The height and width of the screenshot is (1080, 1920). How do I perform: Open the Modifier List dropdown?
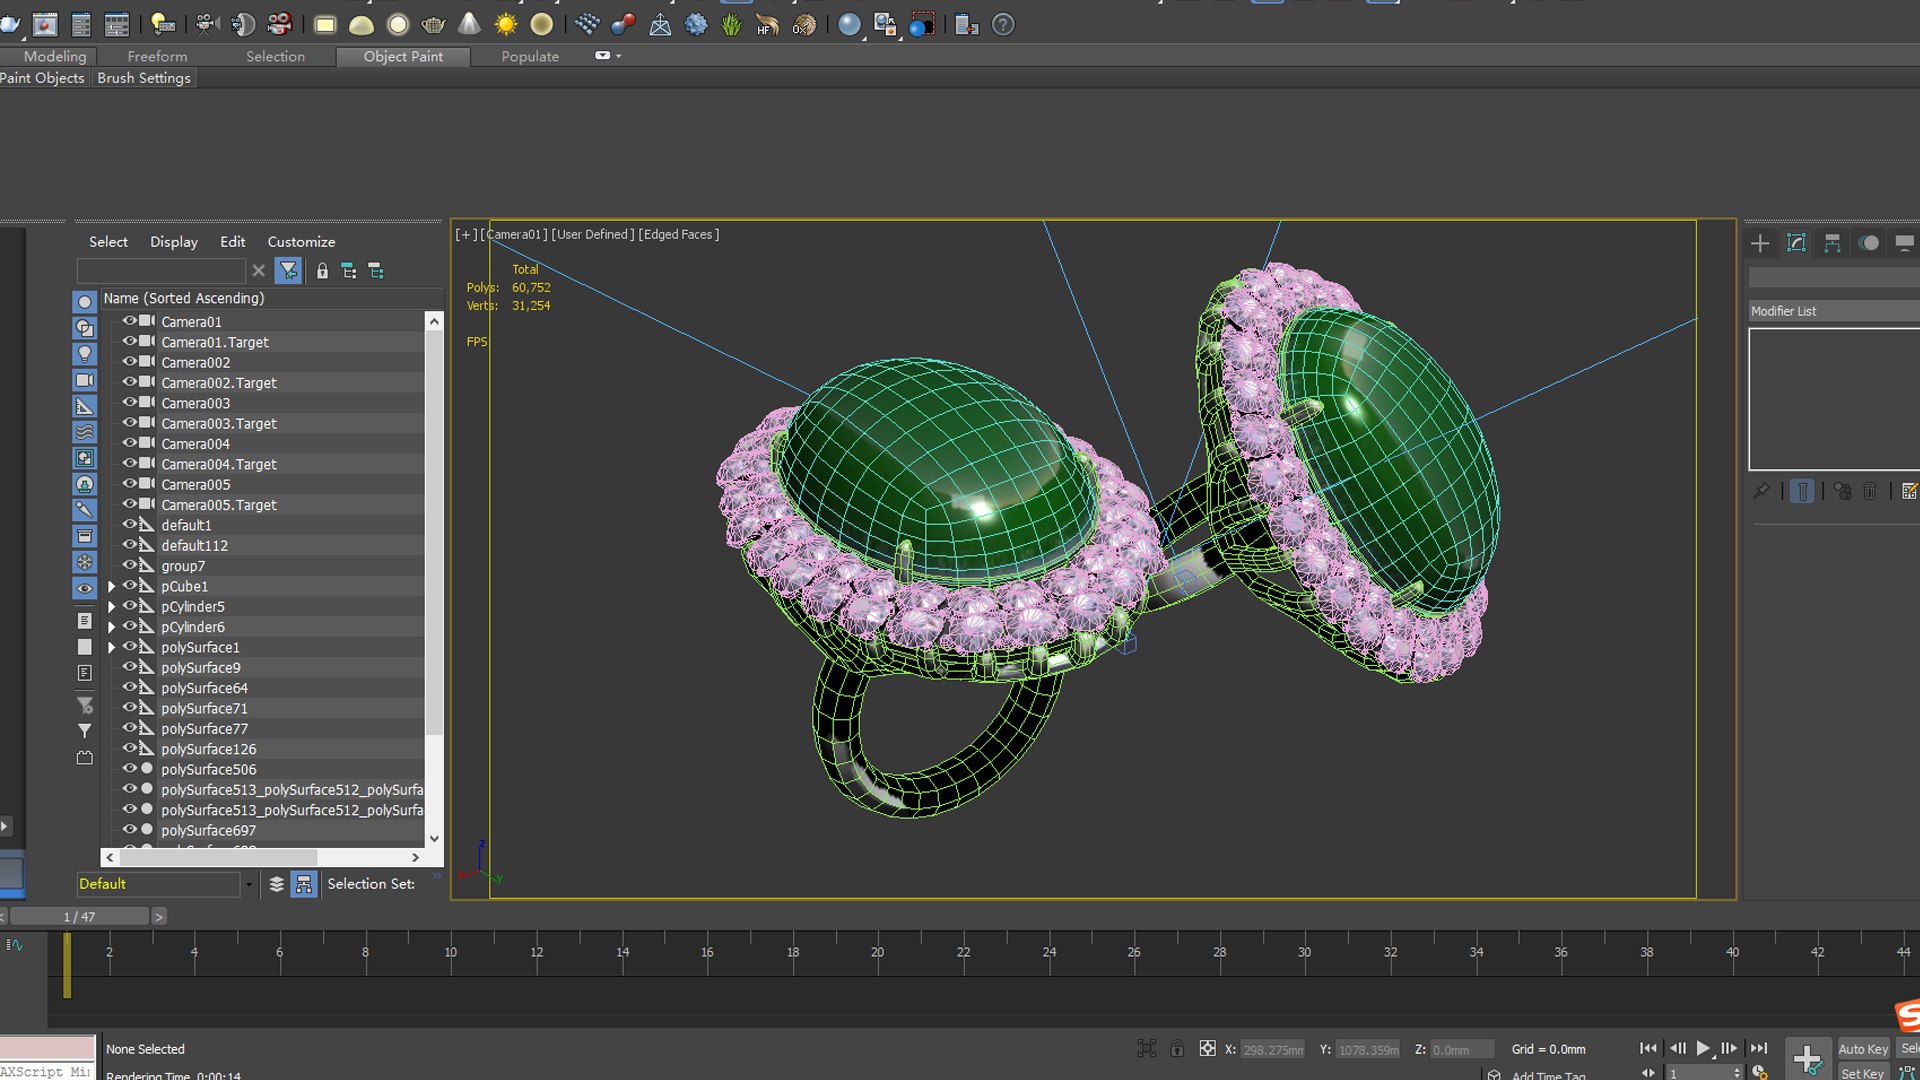1834,311
